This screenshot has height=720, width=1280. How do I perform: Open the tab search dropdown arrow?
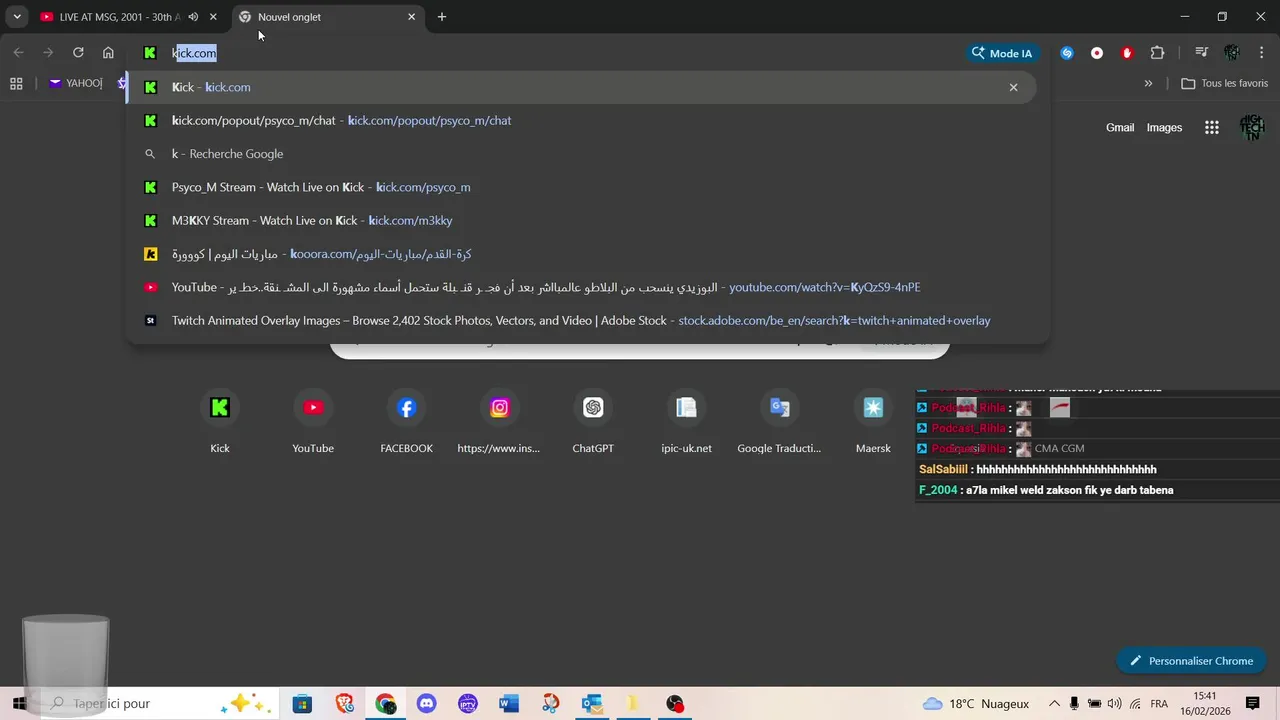coord(17,17)
